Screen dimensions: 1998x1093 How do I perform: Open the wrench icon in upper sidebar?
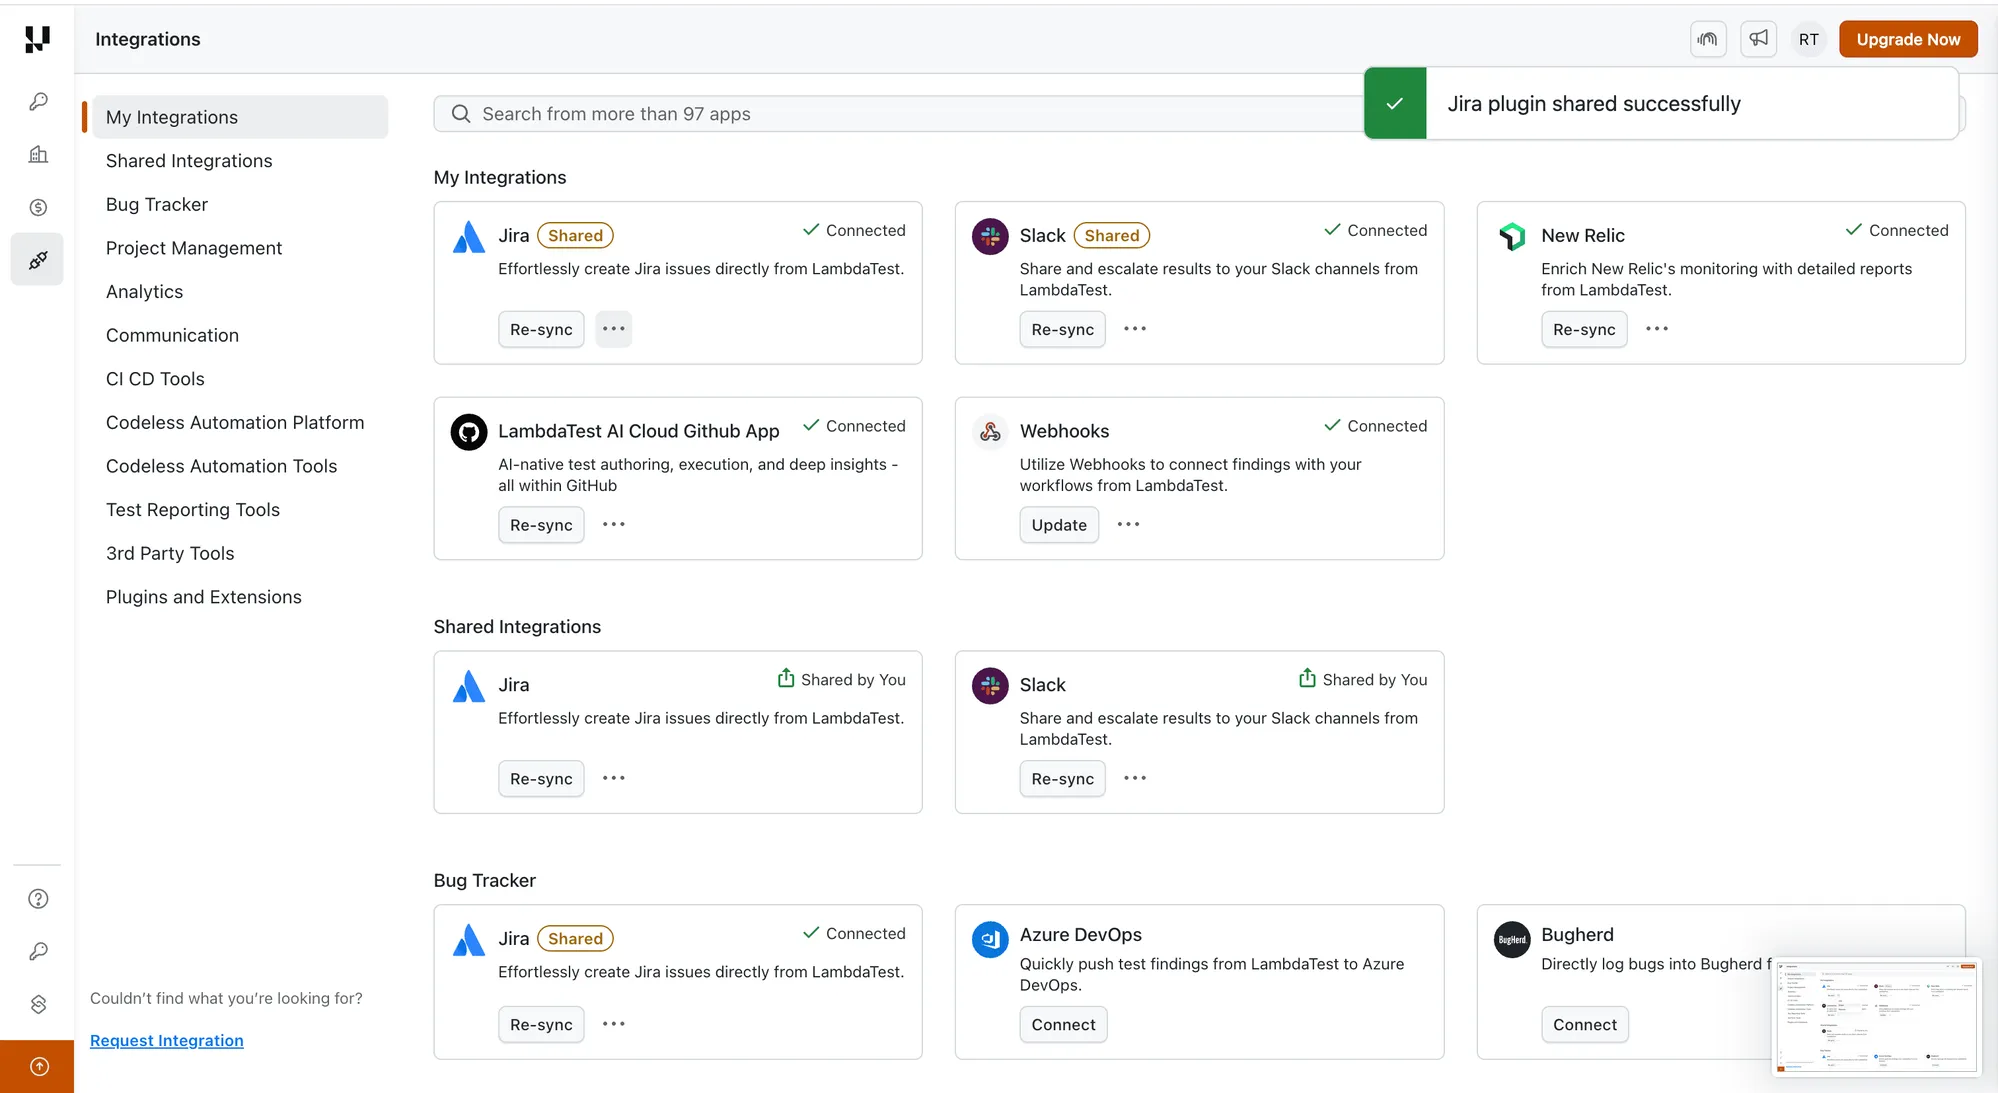pos(38,102)
